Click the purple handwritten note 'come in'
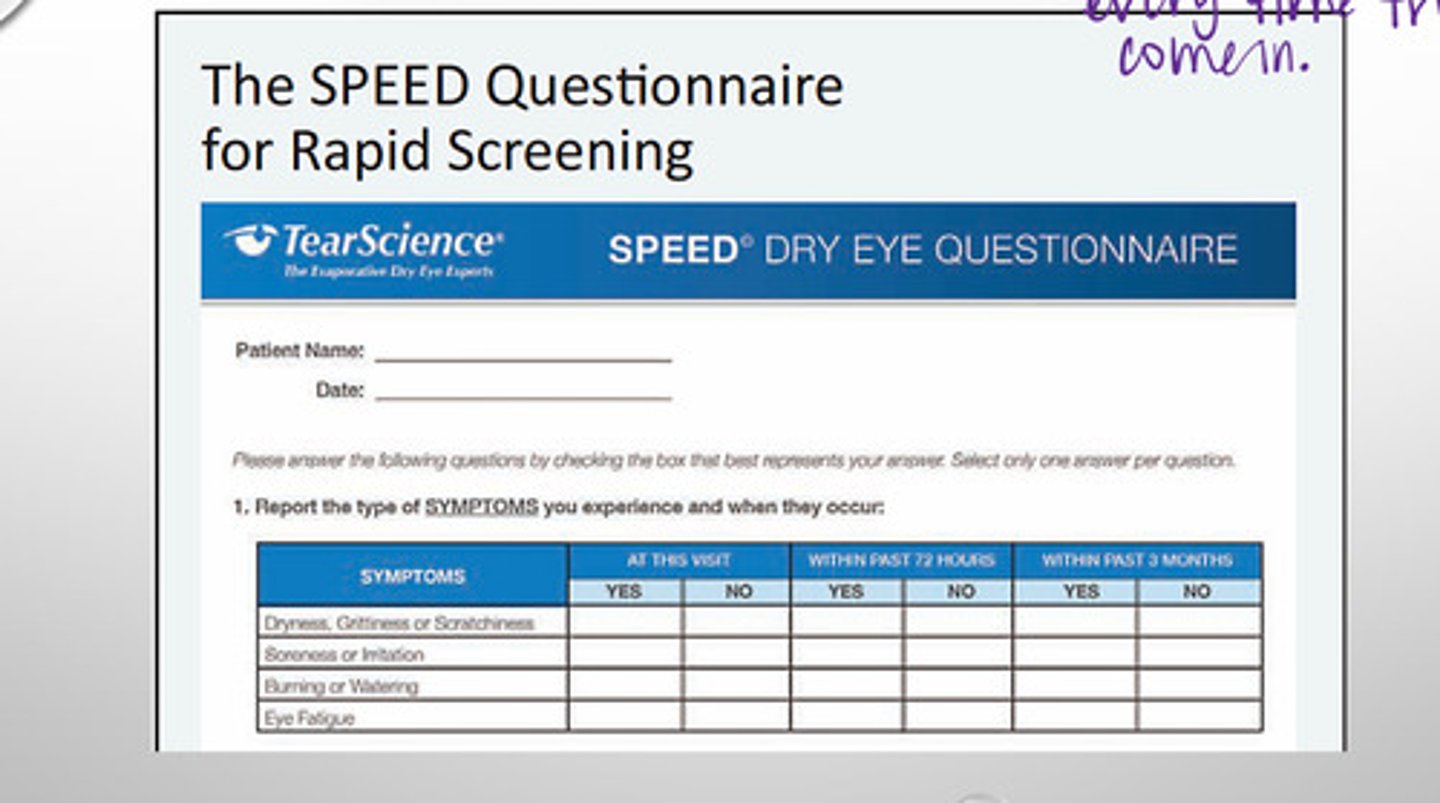This screenshot has height=803, width=1440. coord(1213,55)
